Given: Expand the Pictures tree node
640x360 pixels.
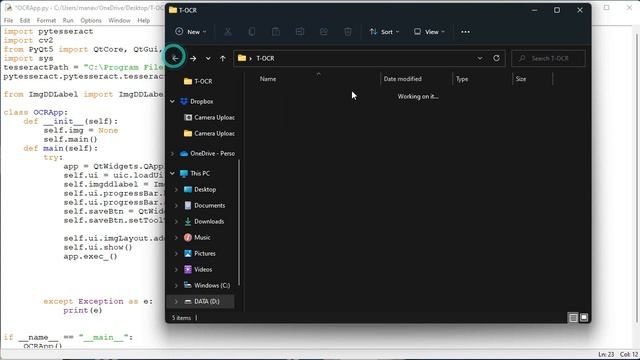Looking at the screenshot, I should click(176, 253).
